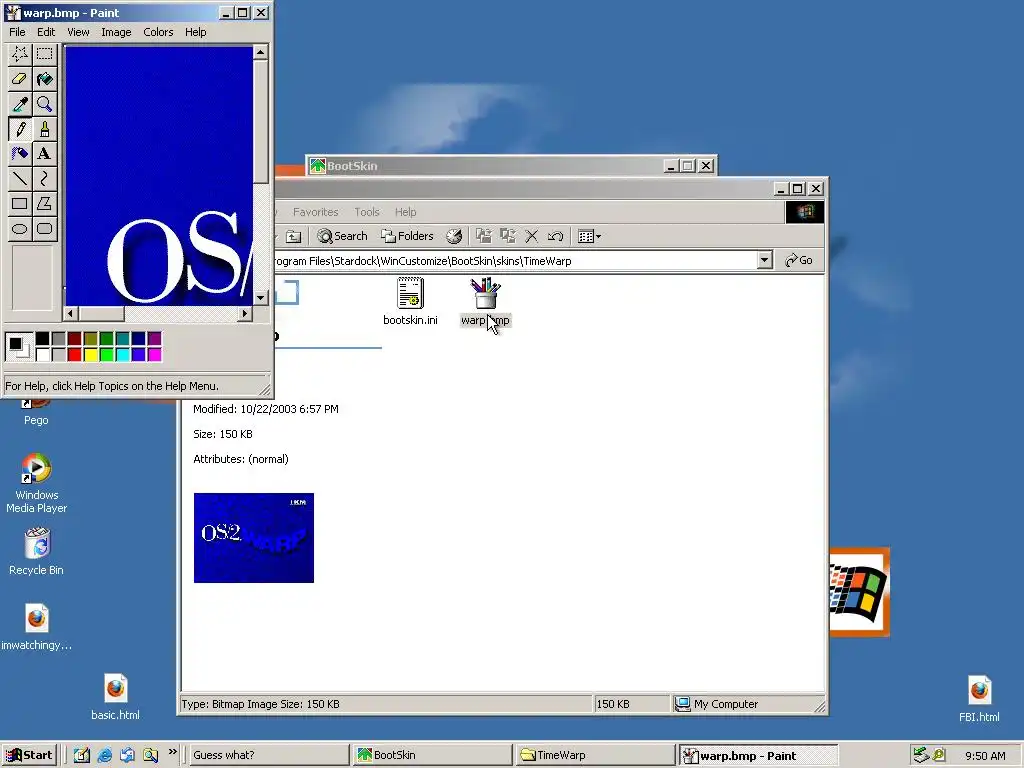Viewport: 1024px width, 768px height.
Task: Open Paint's File menu
Action: [17, 32]
